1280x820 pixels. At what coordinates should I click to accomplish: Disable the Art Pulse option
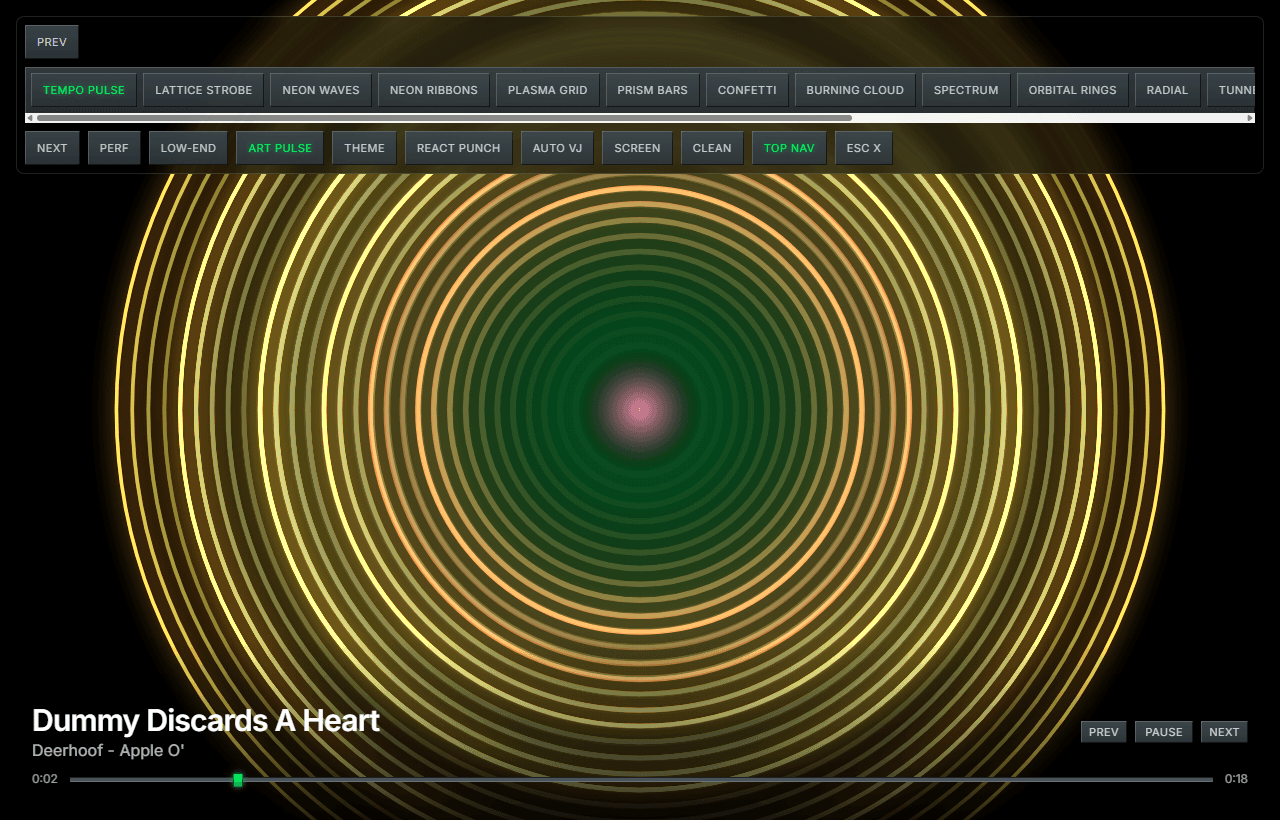280,148
